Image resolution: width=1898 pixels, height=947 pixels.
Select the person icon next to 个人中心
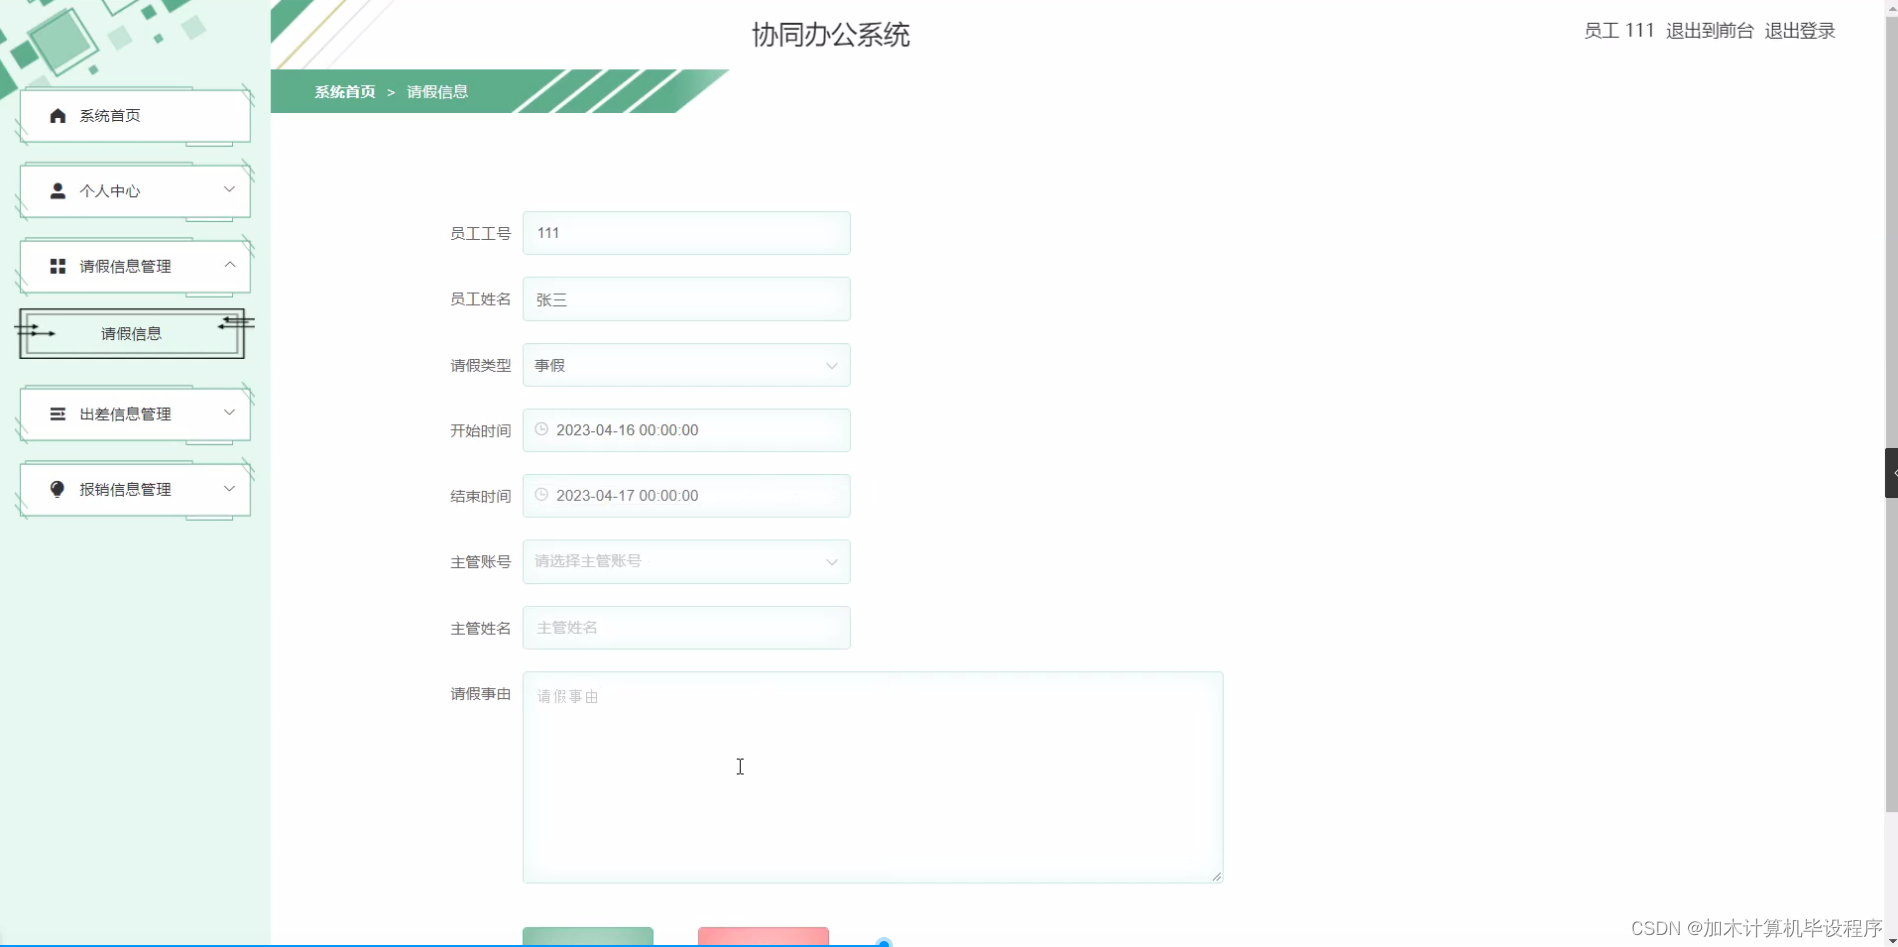57,191
